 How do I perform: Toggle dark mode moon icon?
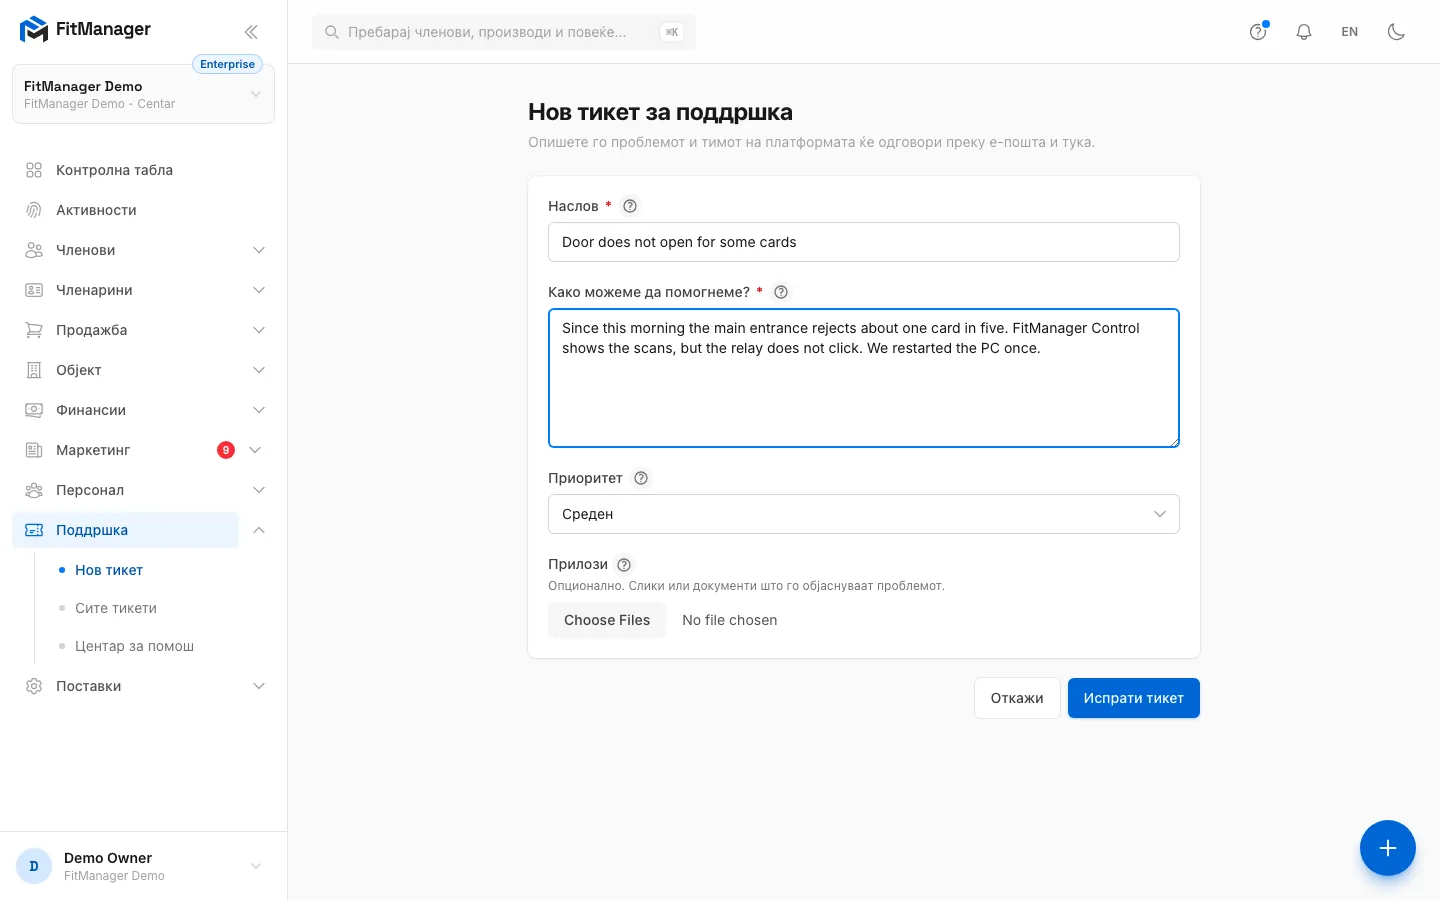coord(1396,31)
